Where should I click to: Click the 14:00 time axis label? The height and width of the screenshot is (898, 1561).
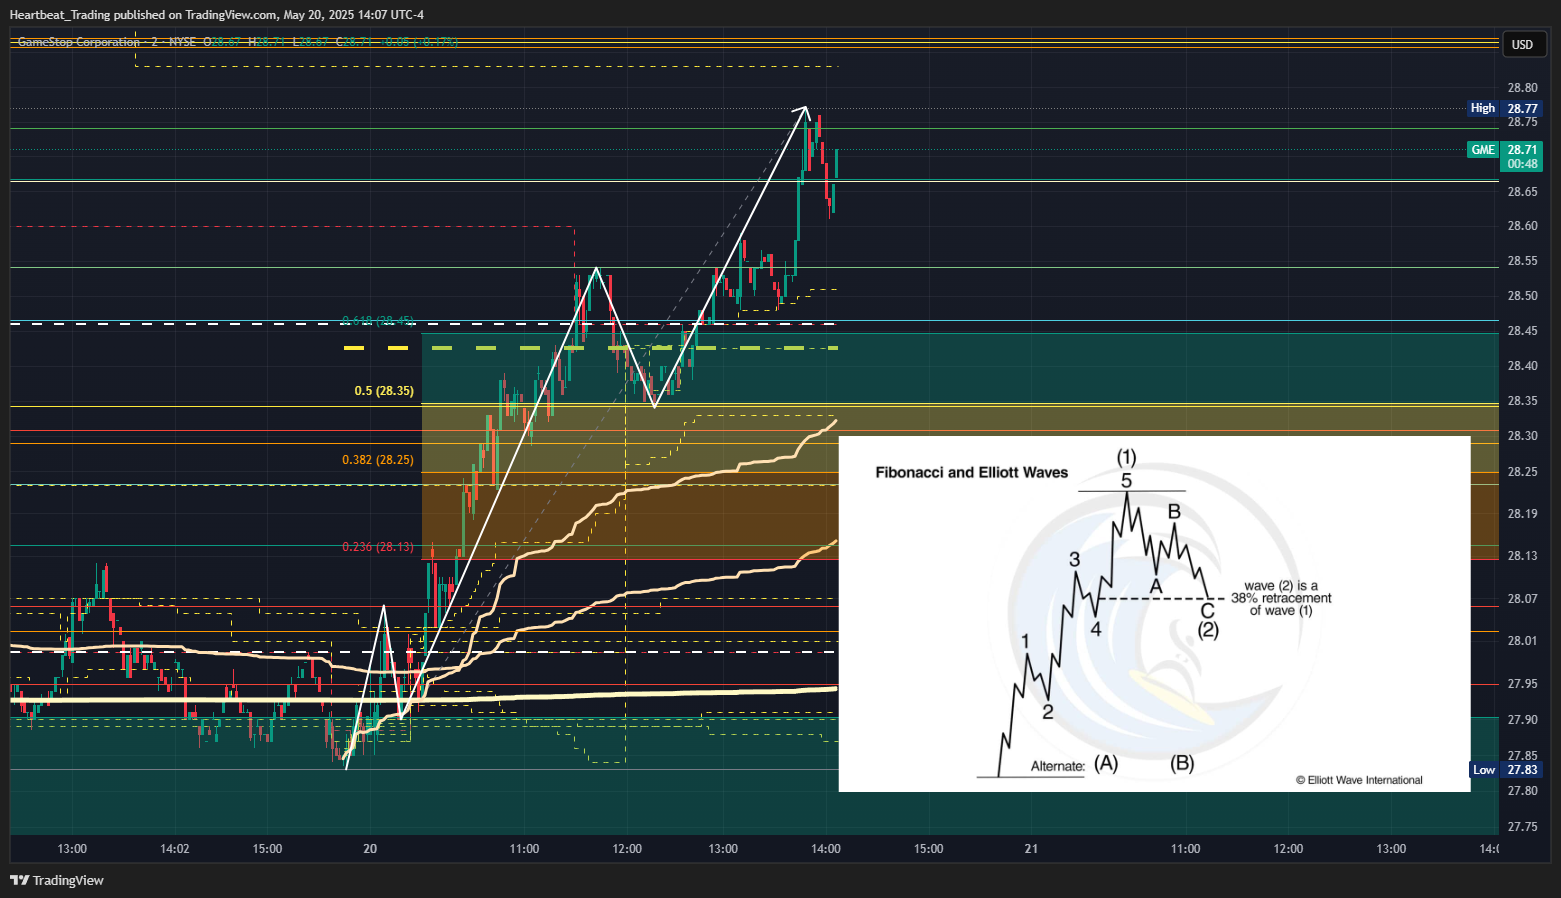pyautogui.click(x=826, y=849)
